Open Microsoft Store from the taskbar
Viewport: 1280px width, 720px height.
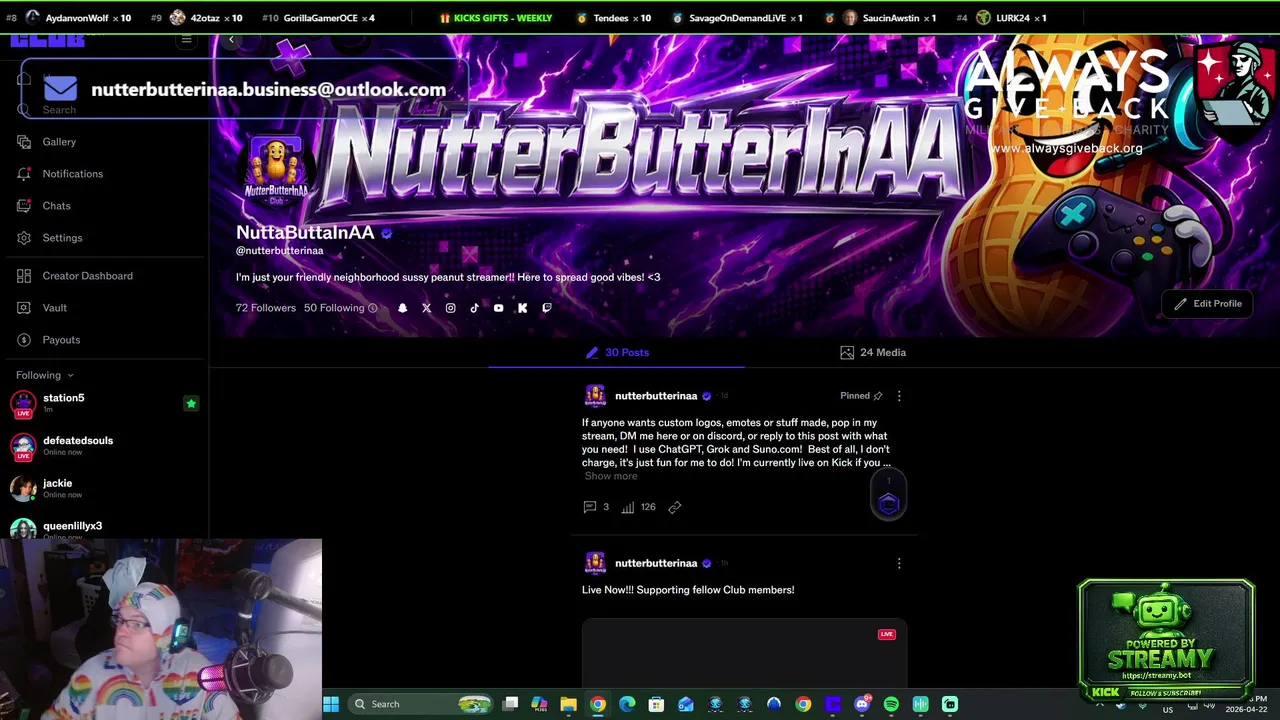tap(656, 704)
